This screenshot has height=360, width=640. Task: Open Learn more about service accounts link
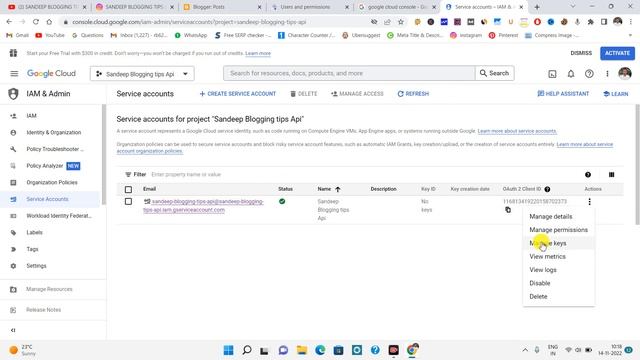517,131
